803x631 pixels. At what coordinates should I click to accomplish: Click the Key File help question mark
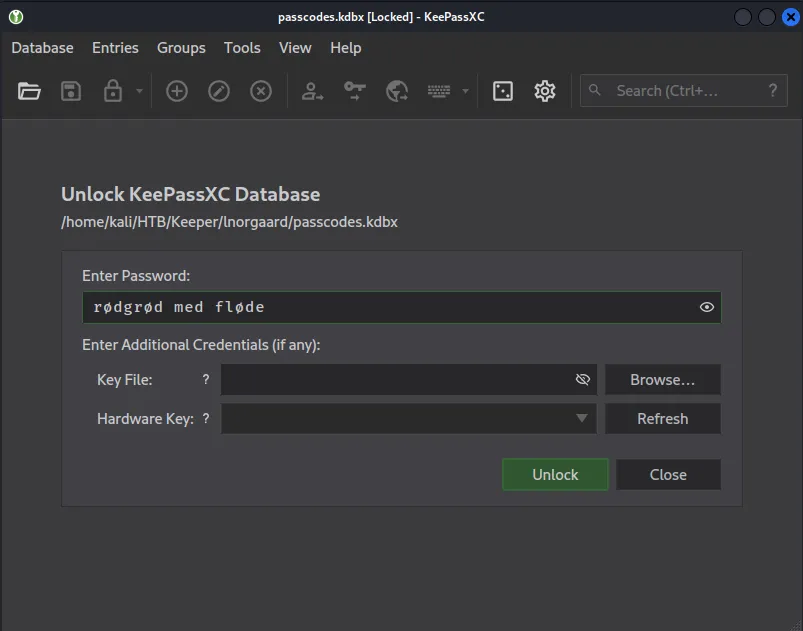pyautogui.click(x=206, y=380)
